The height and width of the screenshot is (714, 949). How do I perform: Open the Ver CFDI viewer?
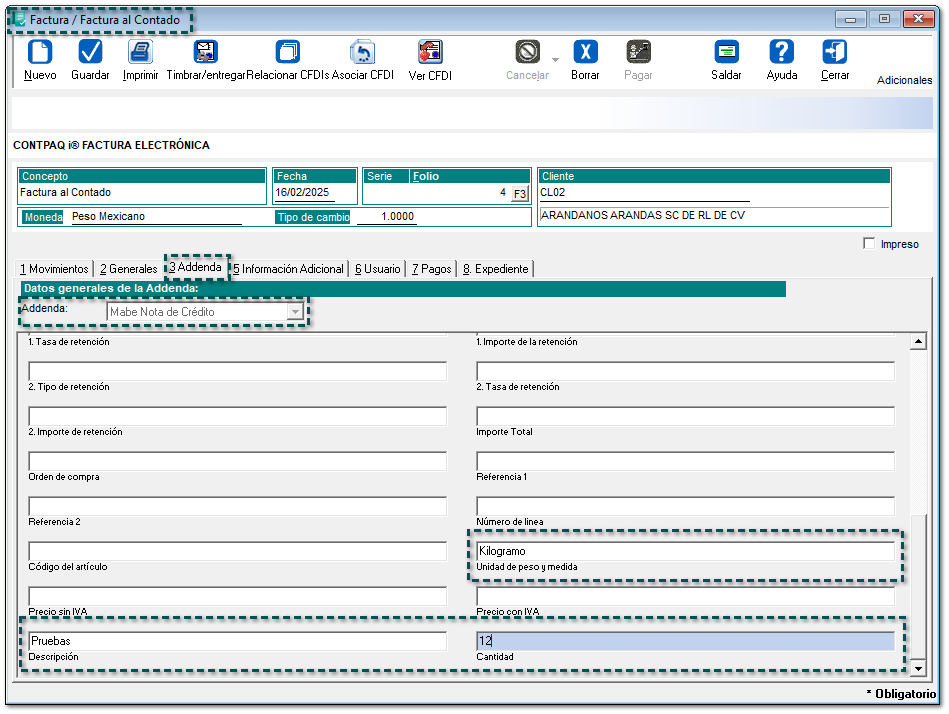coord(430,53)
